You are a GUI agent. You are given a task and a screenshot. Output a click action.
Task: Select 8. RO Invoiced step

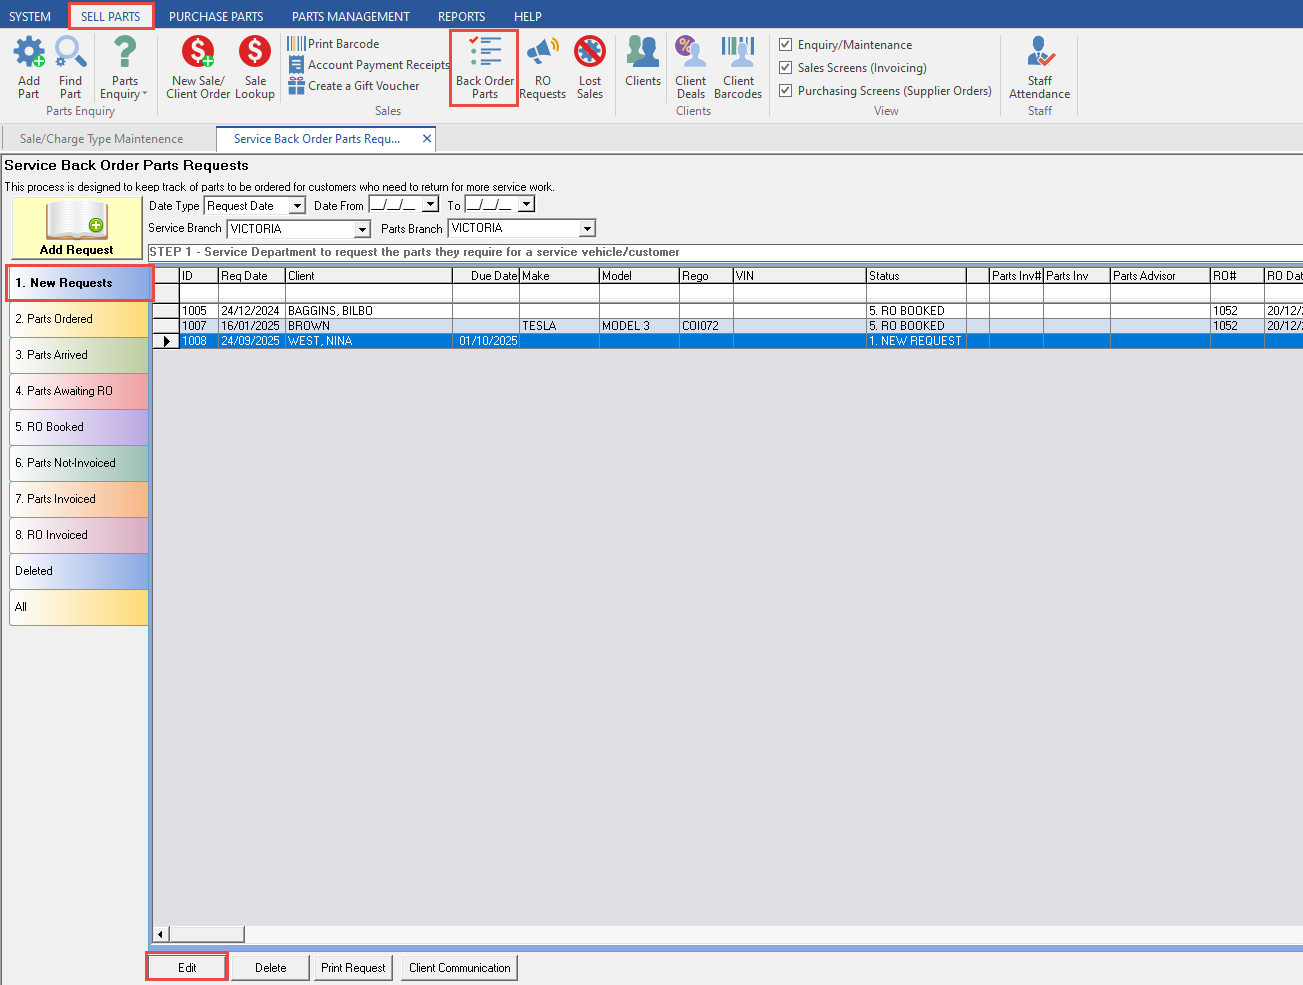coord(79,535)
